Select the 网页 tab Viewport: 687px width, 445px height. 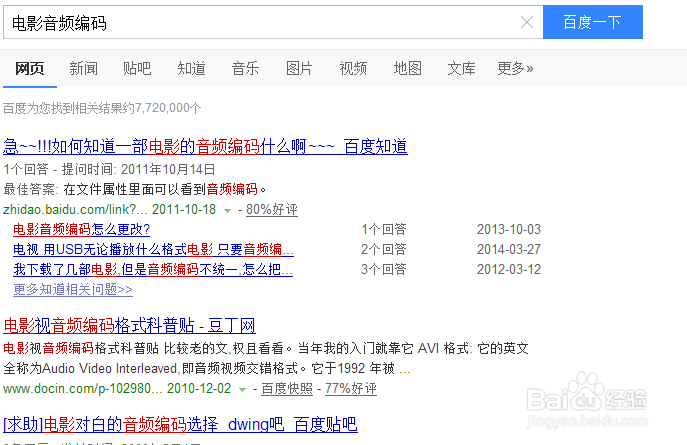[x=30, y=68]
